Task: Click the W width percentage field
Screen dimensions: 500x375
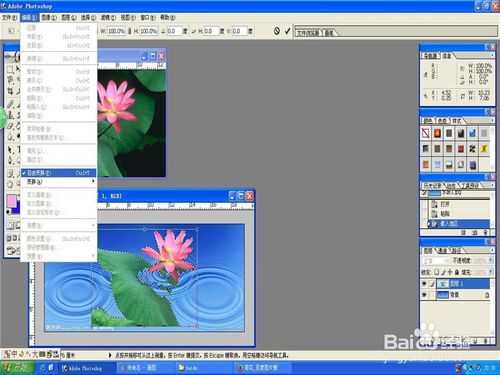Action: (x=116, y=31)
